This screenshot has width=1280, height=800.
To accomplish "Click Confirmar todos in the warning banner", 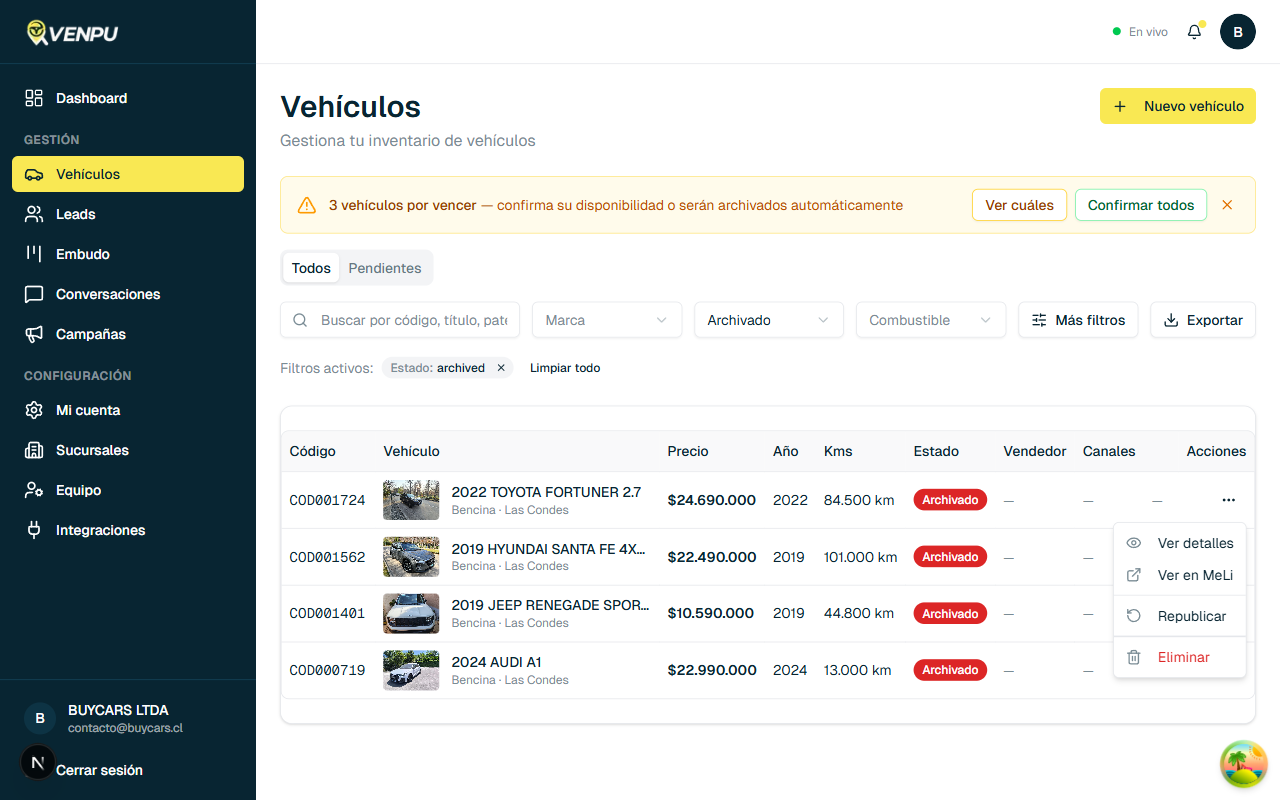I will click(x=1140, y=204).
